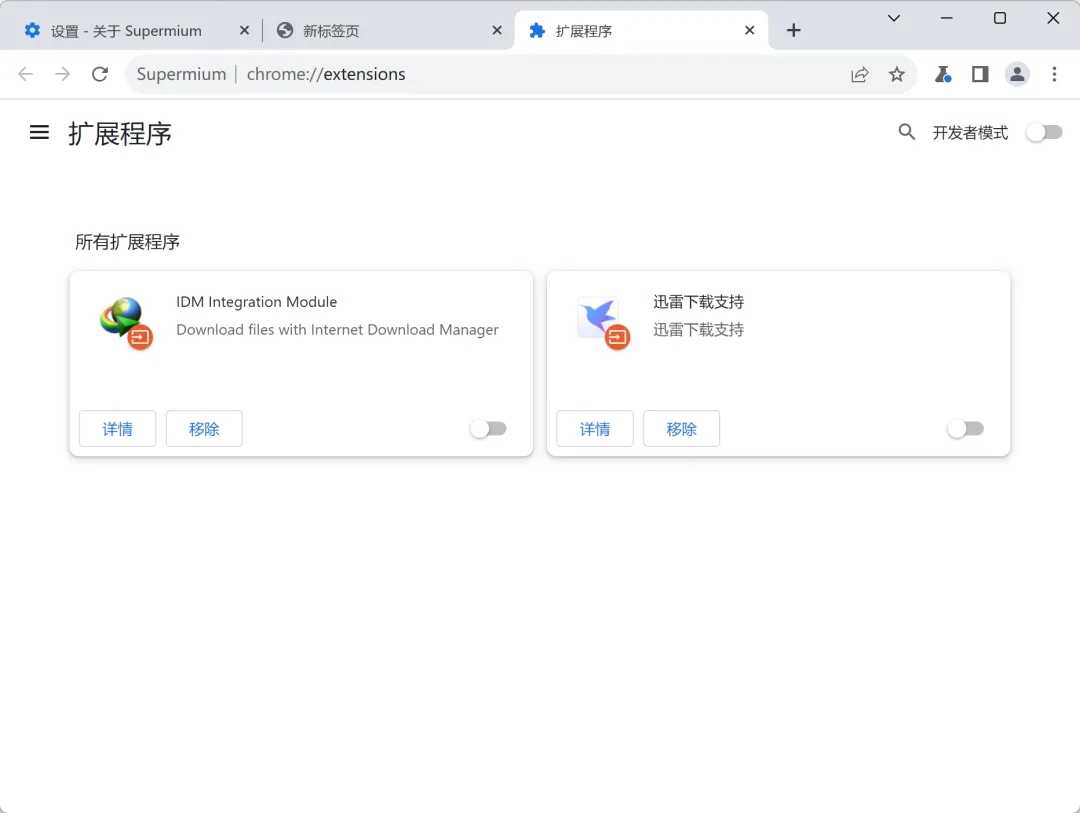Open the browser three-dot menu
Screen dimensions: 1080x813
click(1054, 74)
